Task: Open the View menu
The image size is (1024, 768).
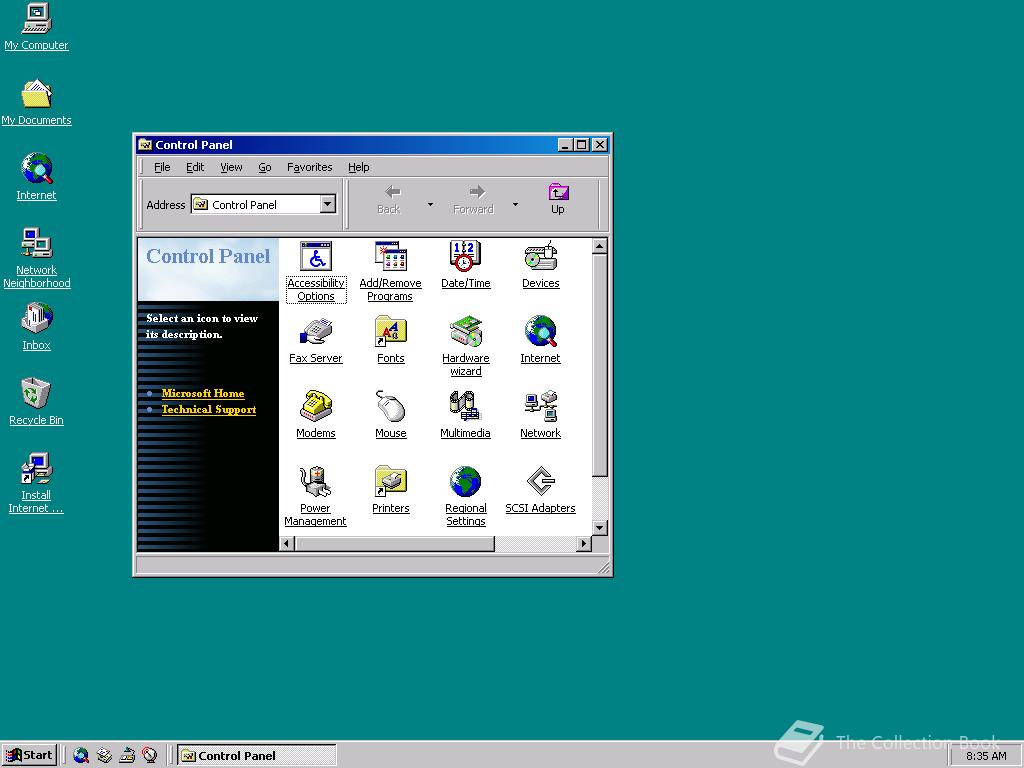Action: 231,167
